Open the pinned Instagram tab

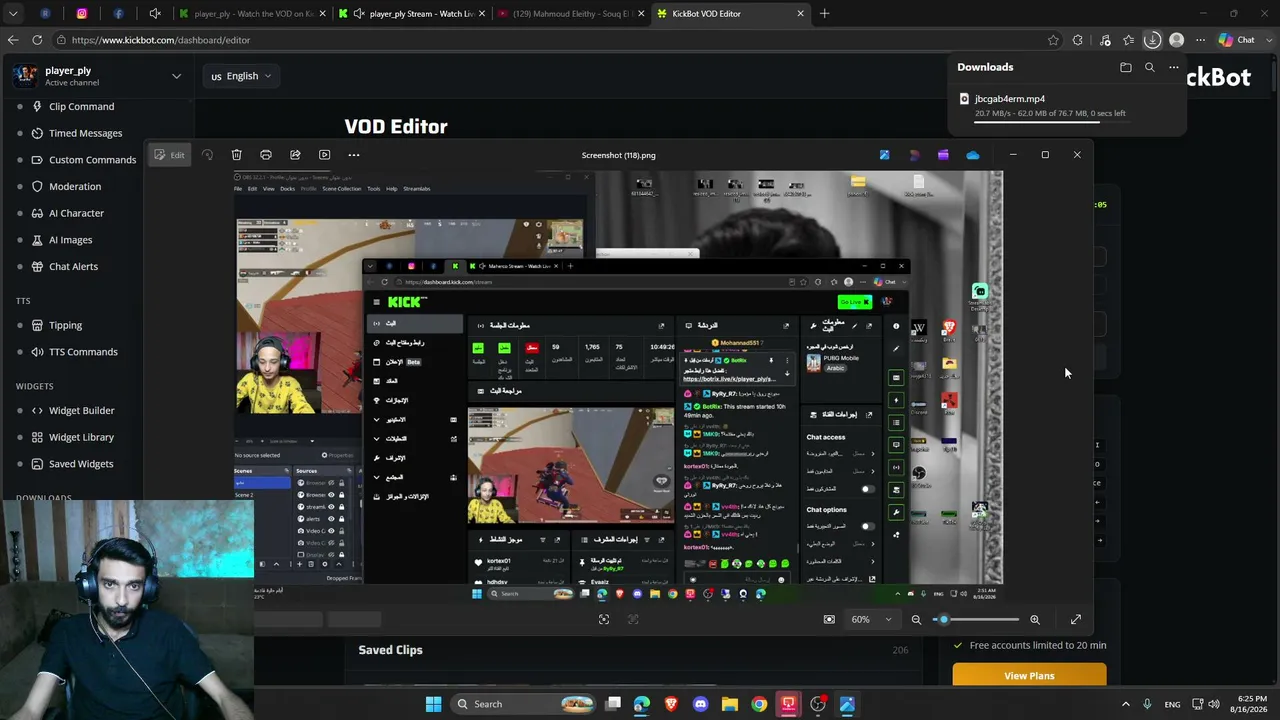(82, 14)
